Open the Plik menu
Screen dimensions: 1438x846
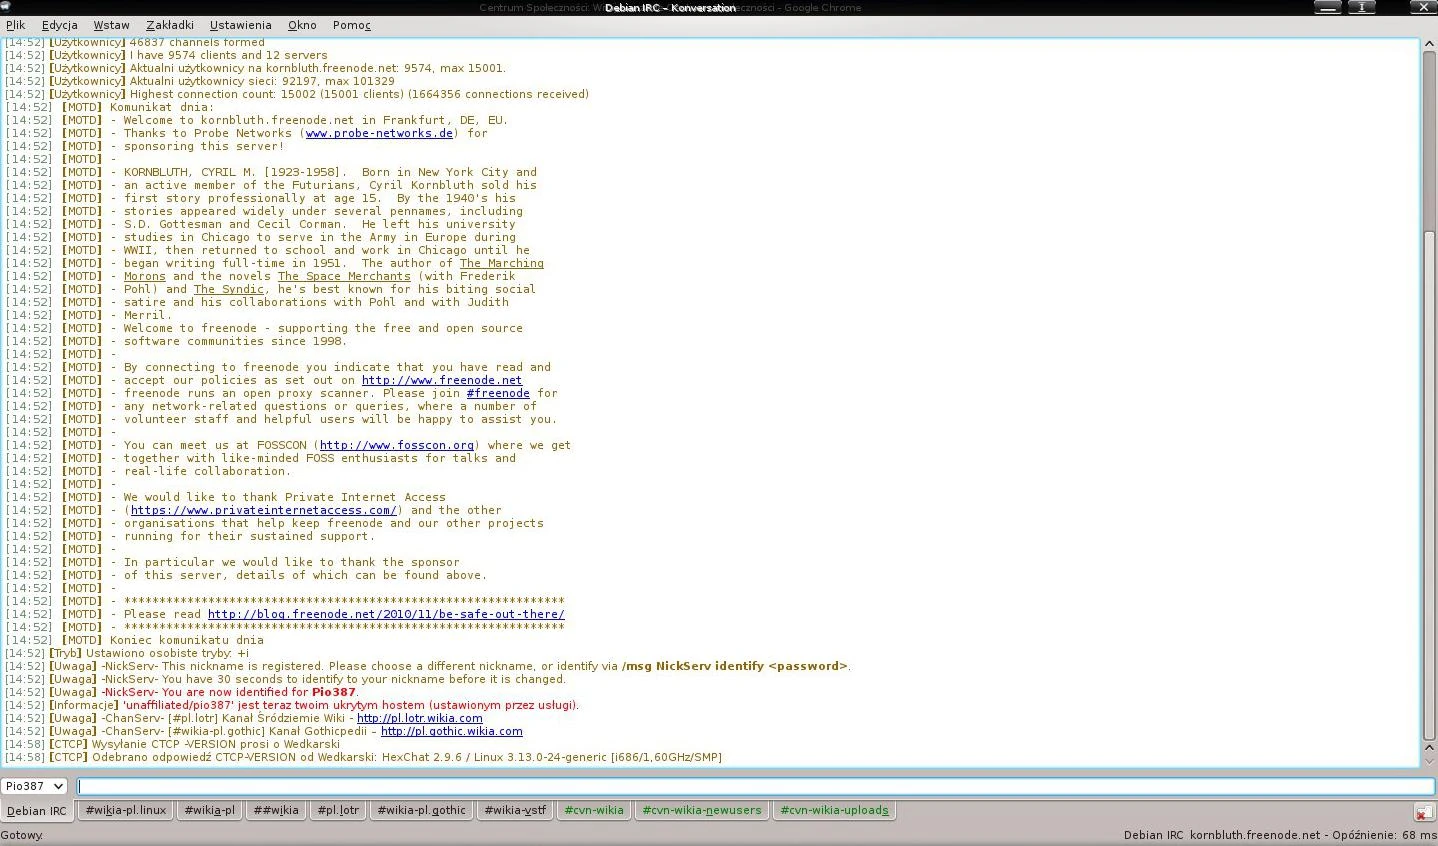15,25
